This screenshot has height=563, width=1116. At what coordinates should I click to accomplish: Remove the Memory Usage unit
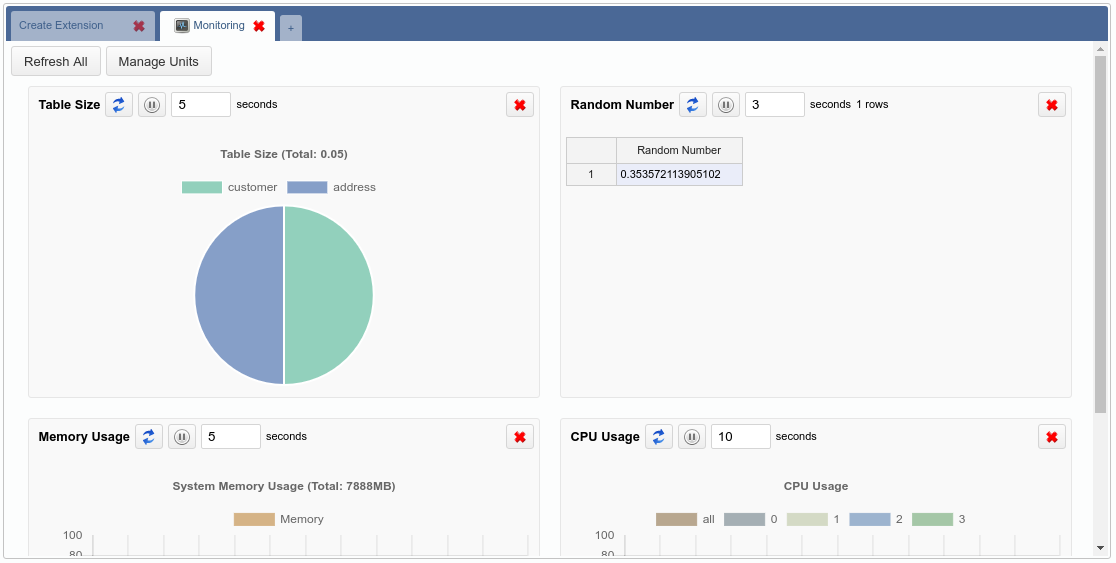tap(520, 437)
